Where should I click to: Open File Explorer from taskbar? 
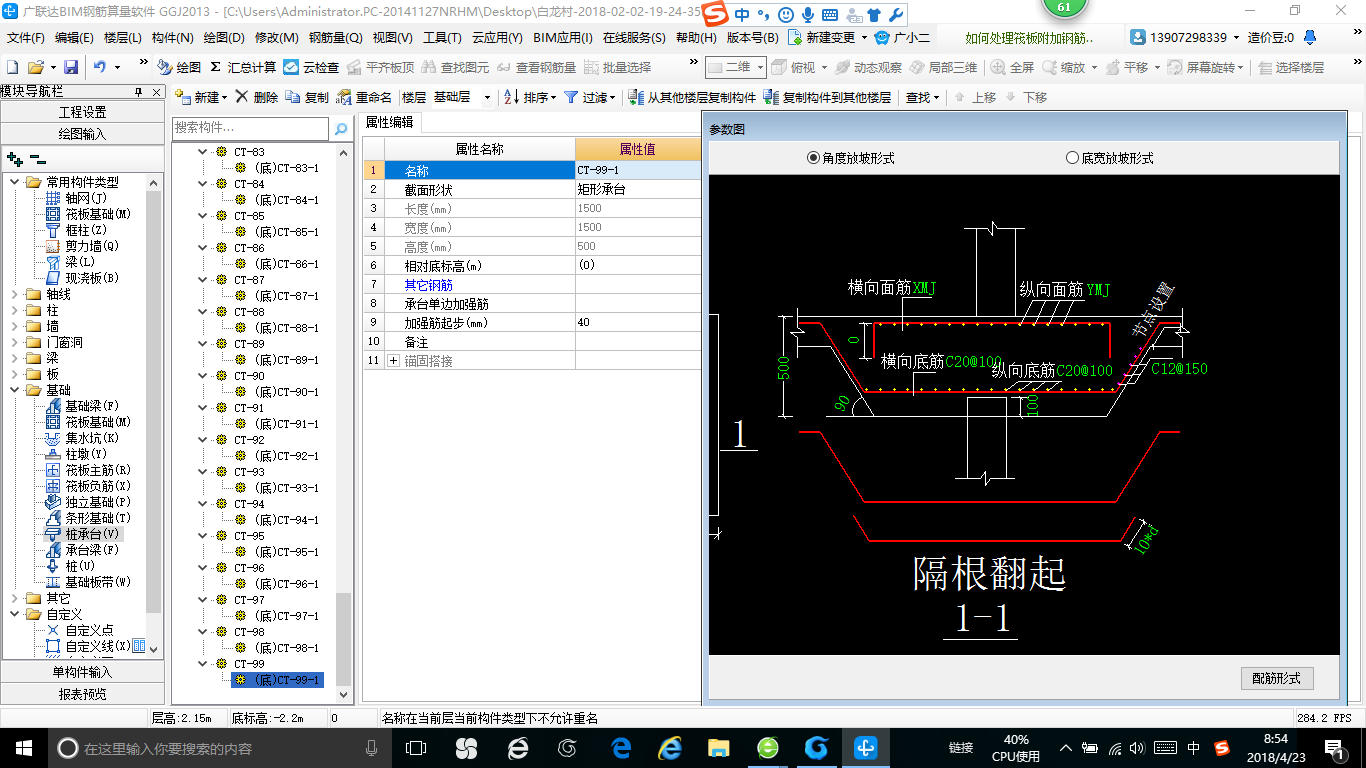(718, 747)
